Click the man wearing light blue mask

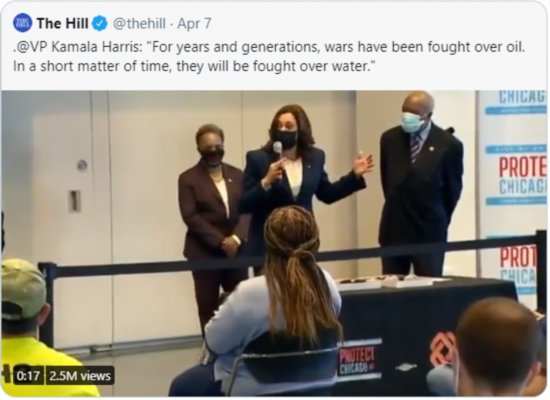click(x=421, y=182)
